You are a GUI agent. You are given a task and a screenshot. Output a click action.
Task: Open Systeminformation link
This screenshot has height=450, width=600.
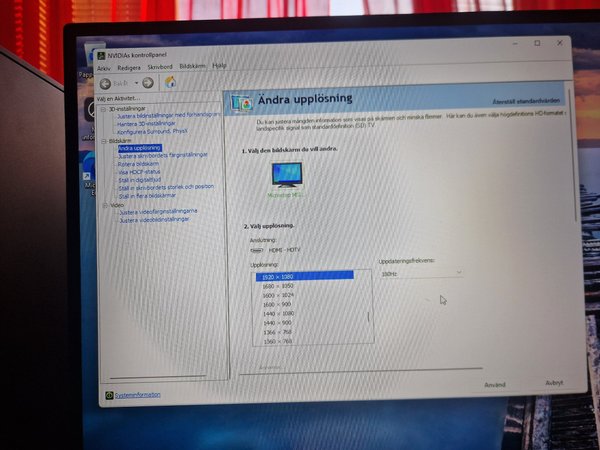[137, 395]
